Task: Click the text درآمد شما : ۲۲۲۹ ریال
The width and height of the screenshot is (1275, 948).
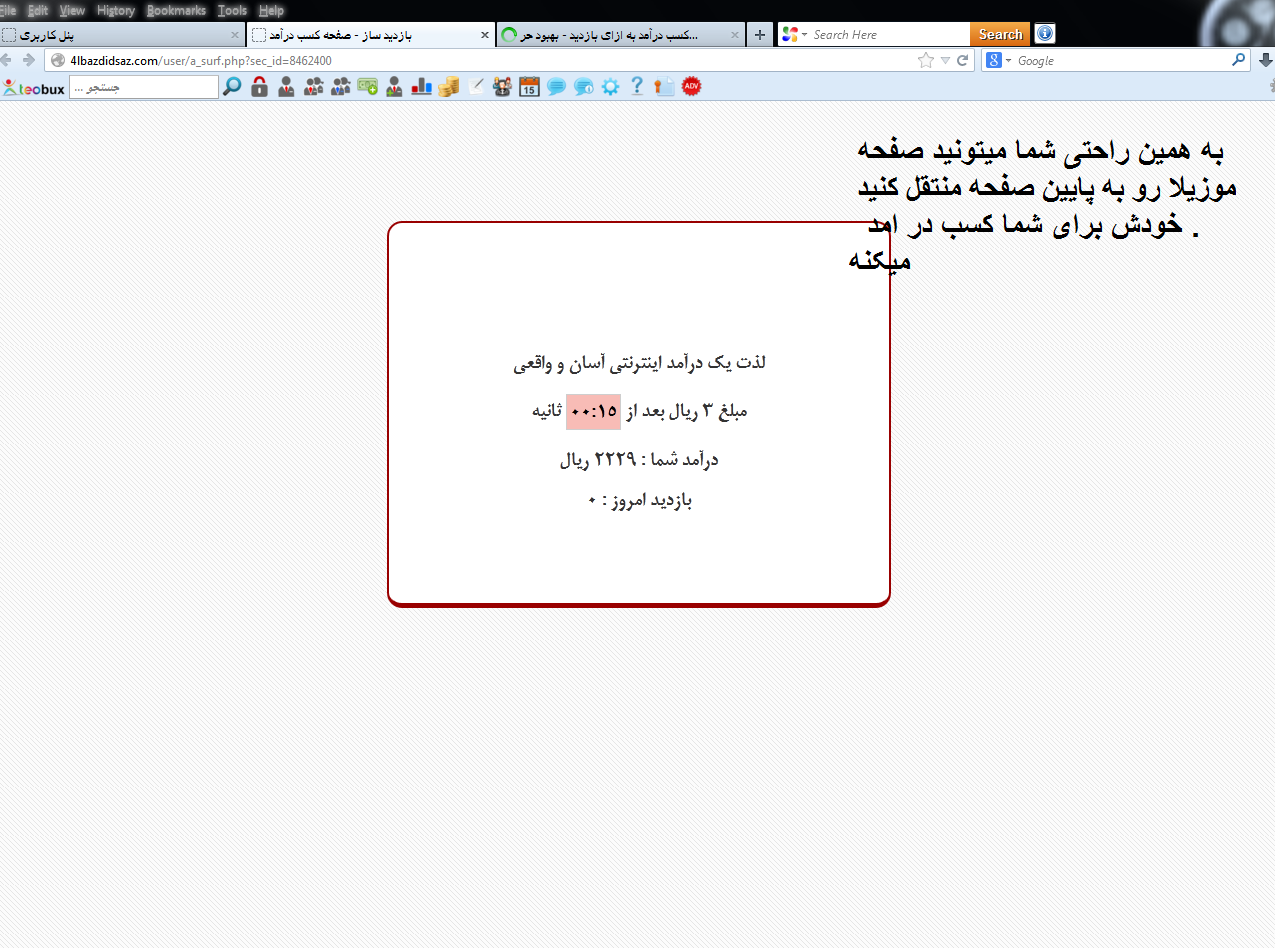Action: click(639, 460)
